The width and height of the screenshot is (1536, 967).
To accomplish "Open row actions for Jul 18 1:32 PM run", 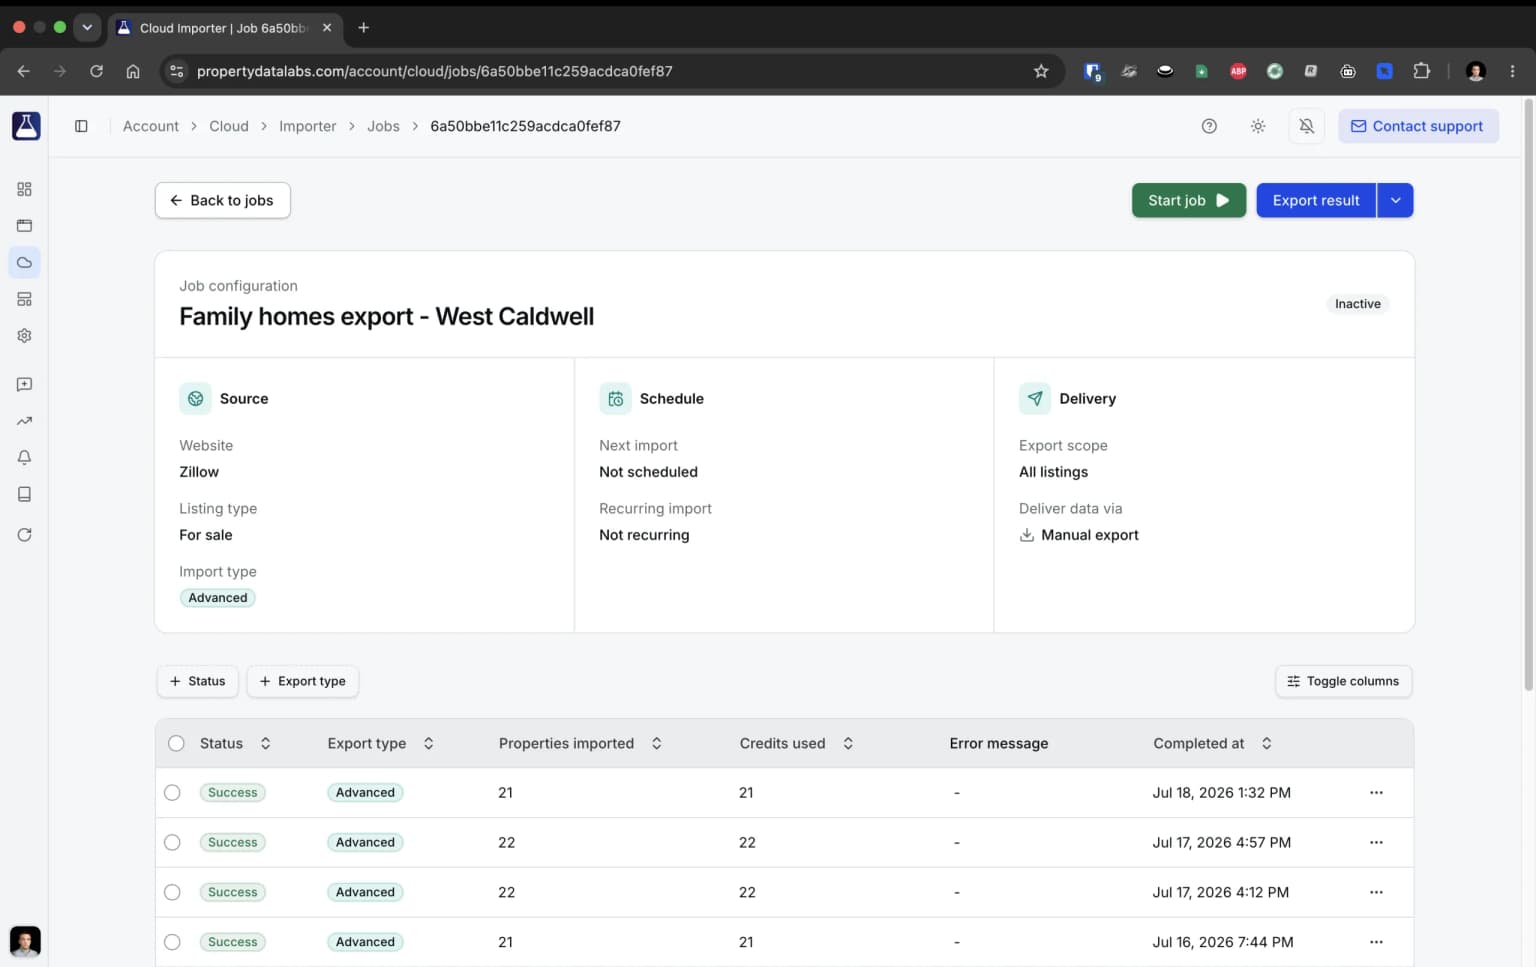I will coord(1376,793).
